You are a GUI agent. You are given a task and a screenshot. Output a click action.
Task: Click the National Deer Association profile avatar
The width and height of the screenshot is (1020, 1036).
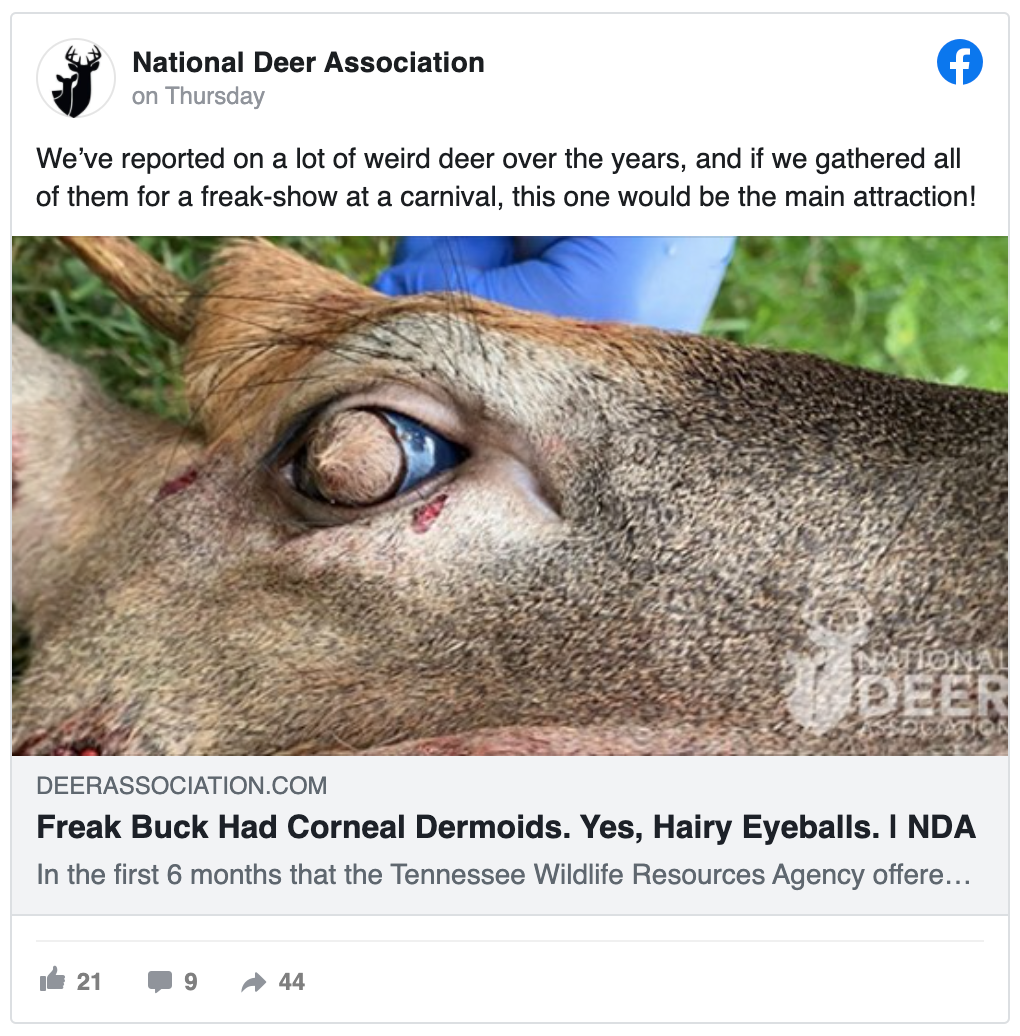tap(76, 79)
